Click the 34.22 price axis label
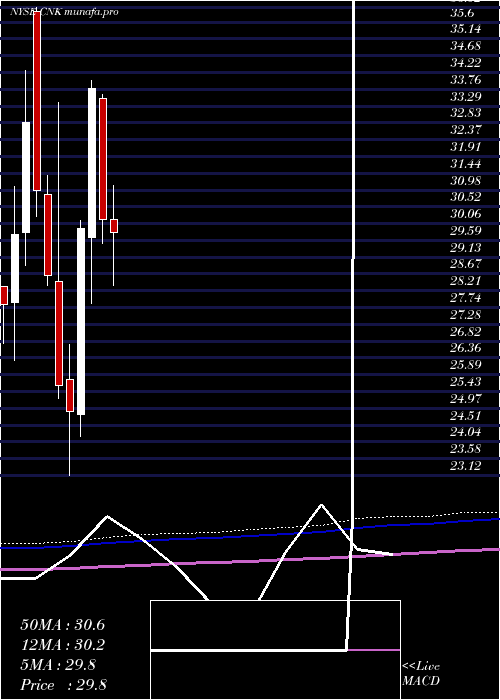Viewport: 500px width, 700px height. pos(466,63)
